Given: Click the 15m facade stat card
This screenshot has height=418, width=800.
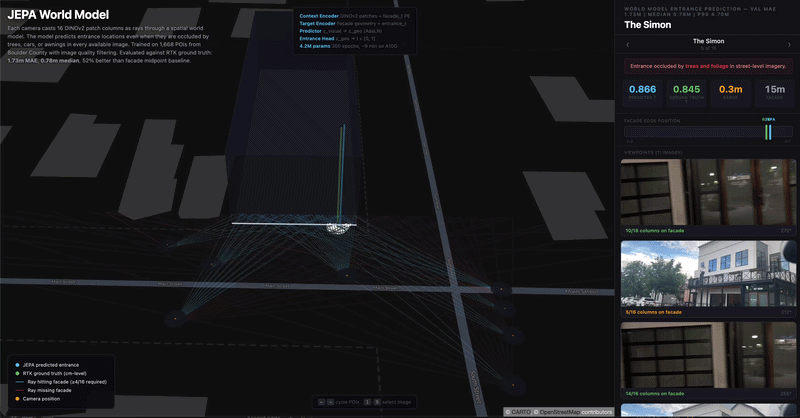Looking at the screenshot, I should pyautogui.click(x=774, y=93).
